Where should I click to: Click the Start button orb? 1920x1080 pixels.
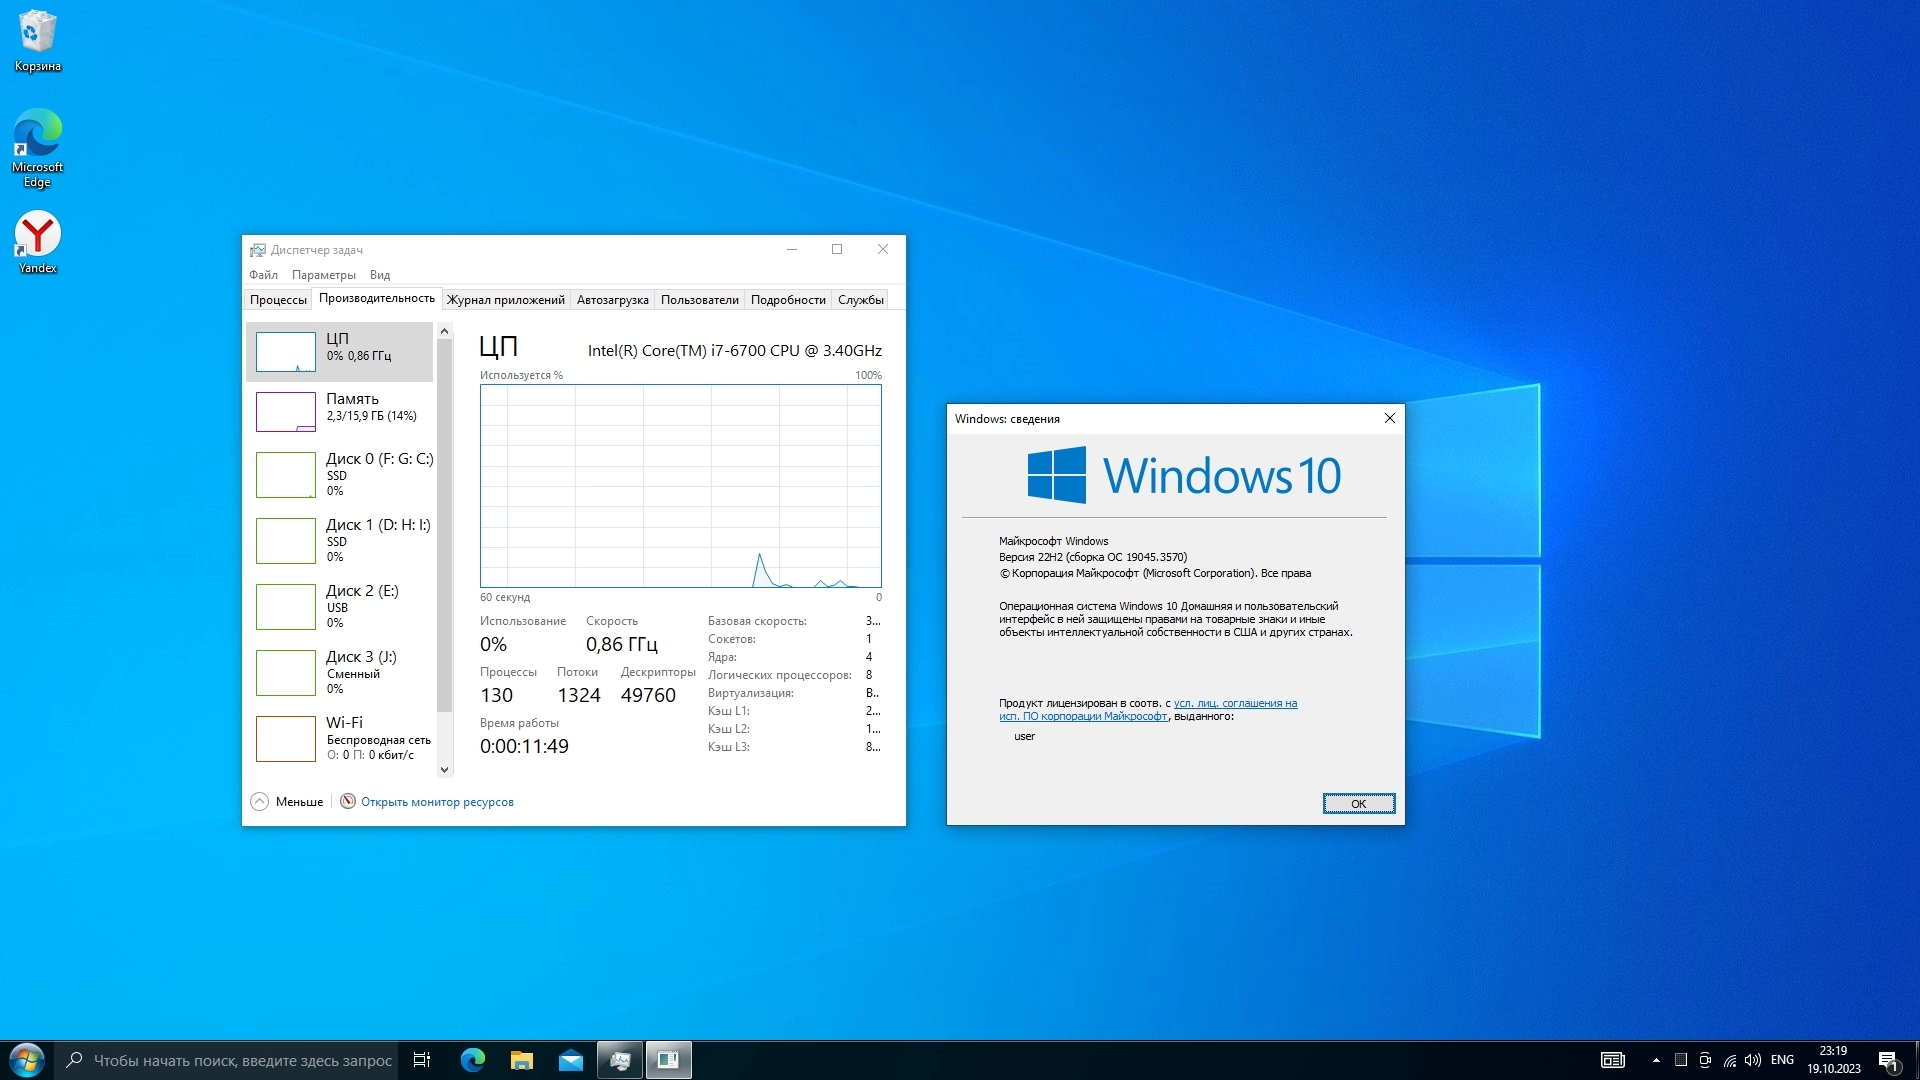pos(27,1060)
